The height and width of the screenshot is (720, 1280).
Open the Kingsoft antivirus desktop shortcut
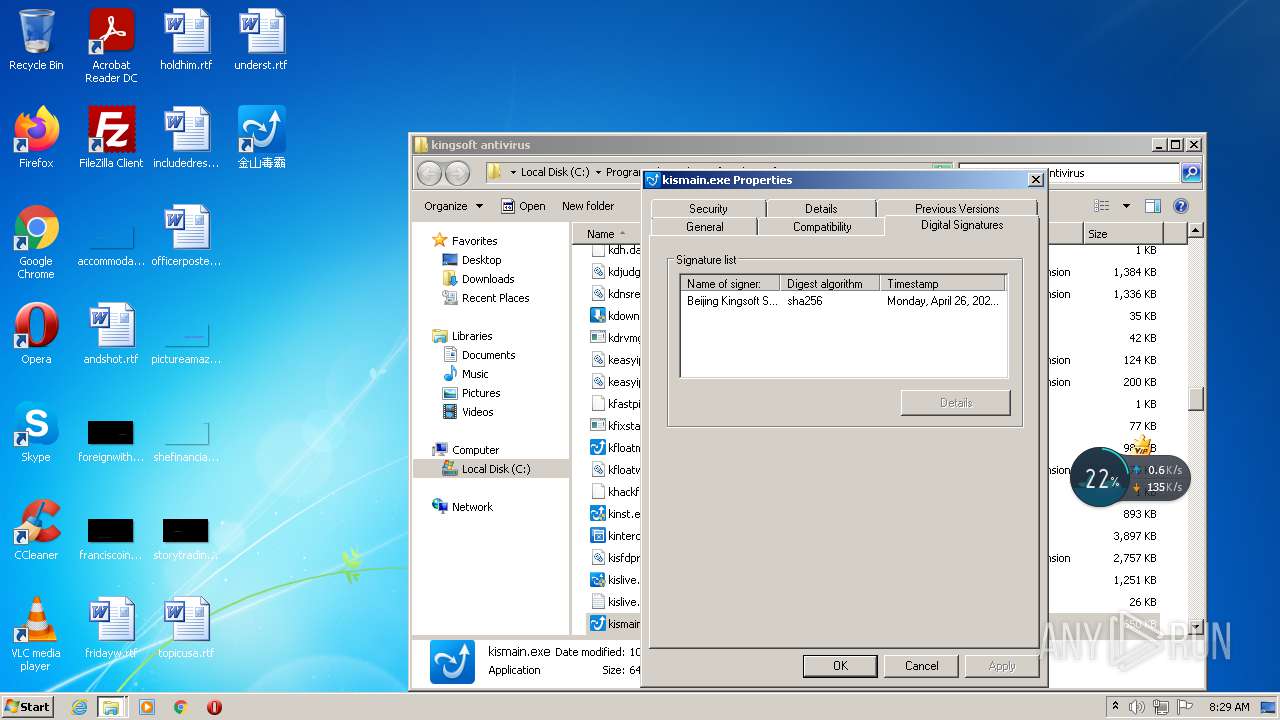(x=261, y=138)
